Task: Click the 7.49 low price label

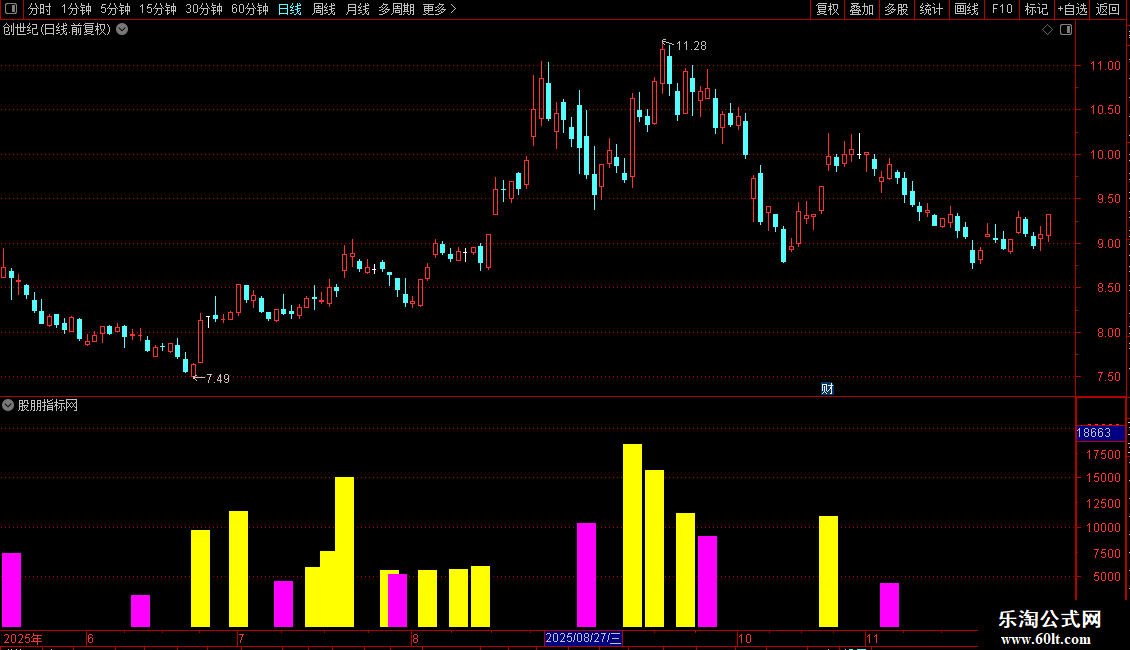Action: [218, 379]
